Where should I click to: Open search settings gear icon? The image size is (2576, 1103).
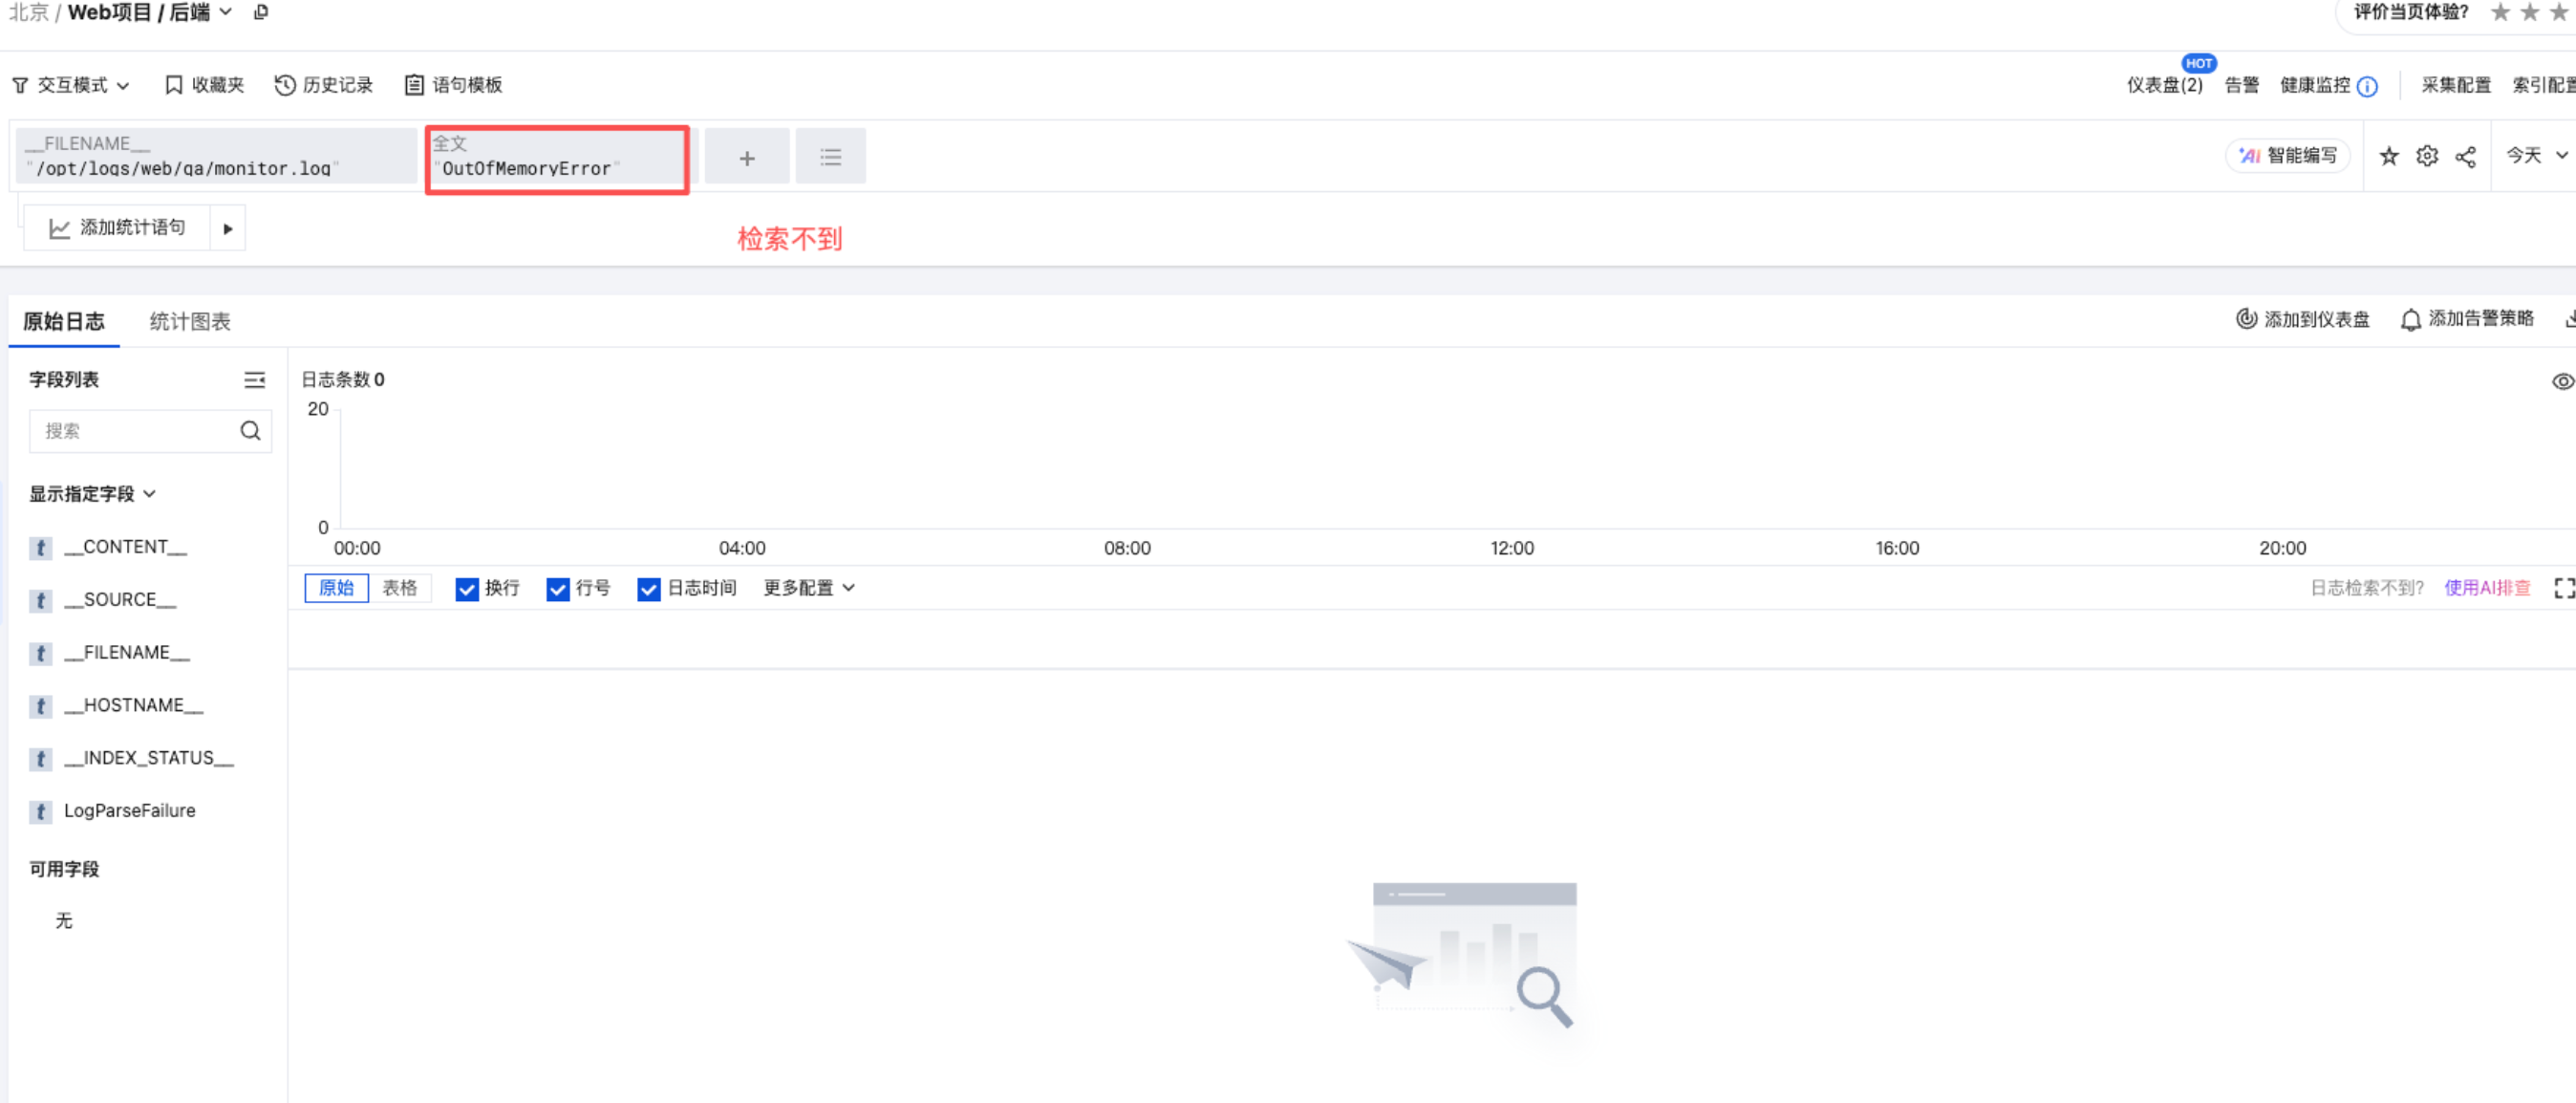[x=2427, y=156]
